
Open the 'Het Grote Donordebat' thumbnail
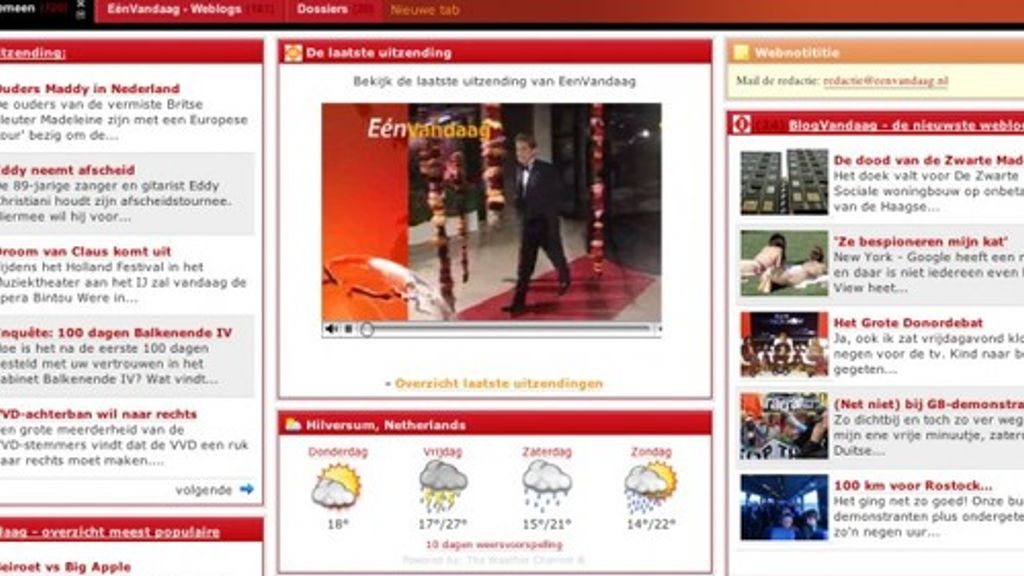[784, 344]
